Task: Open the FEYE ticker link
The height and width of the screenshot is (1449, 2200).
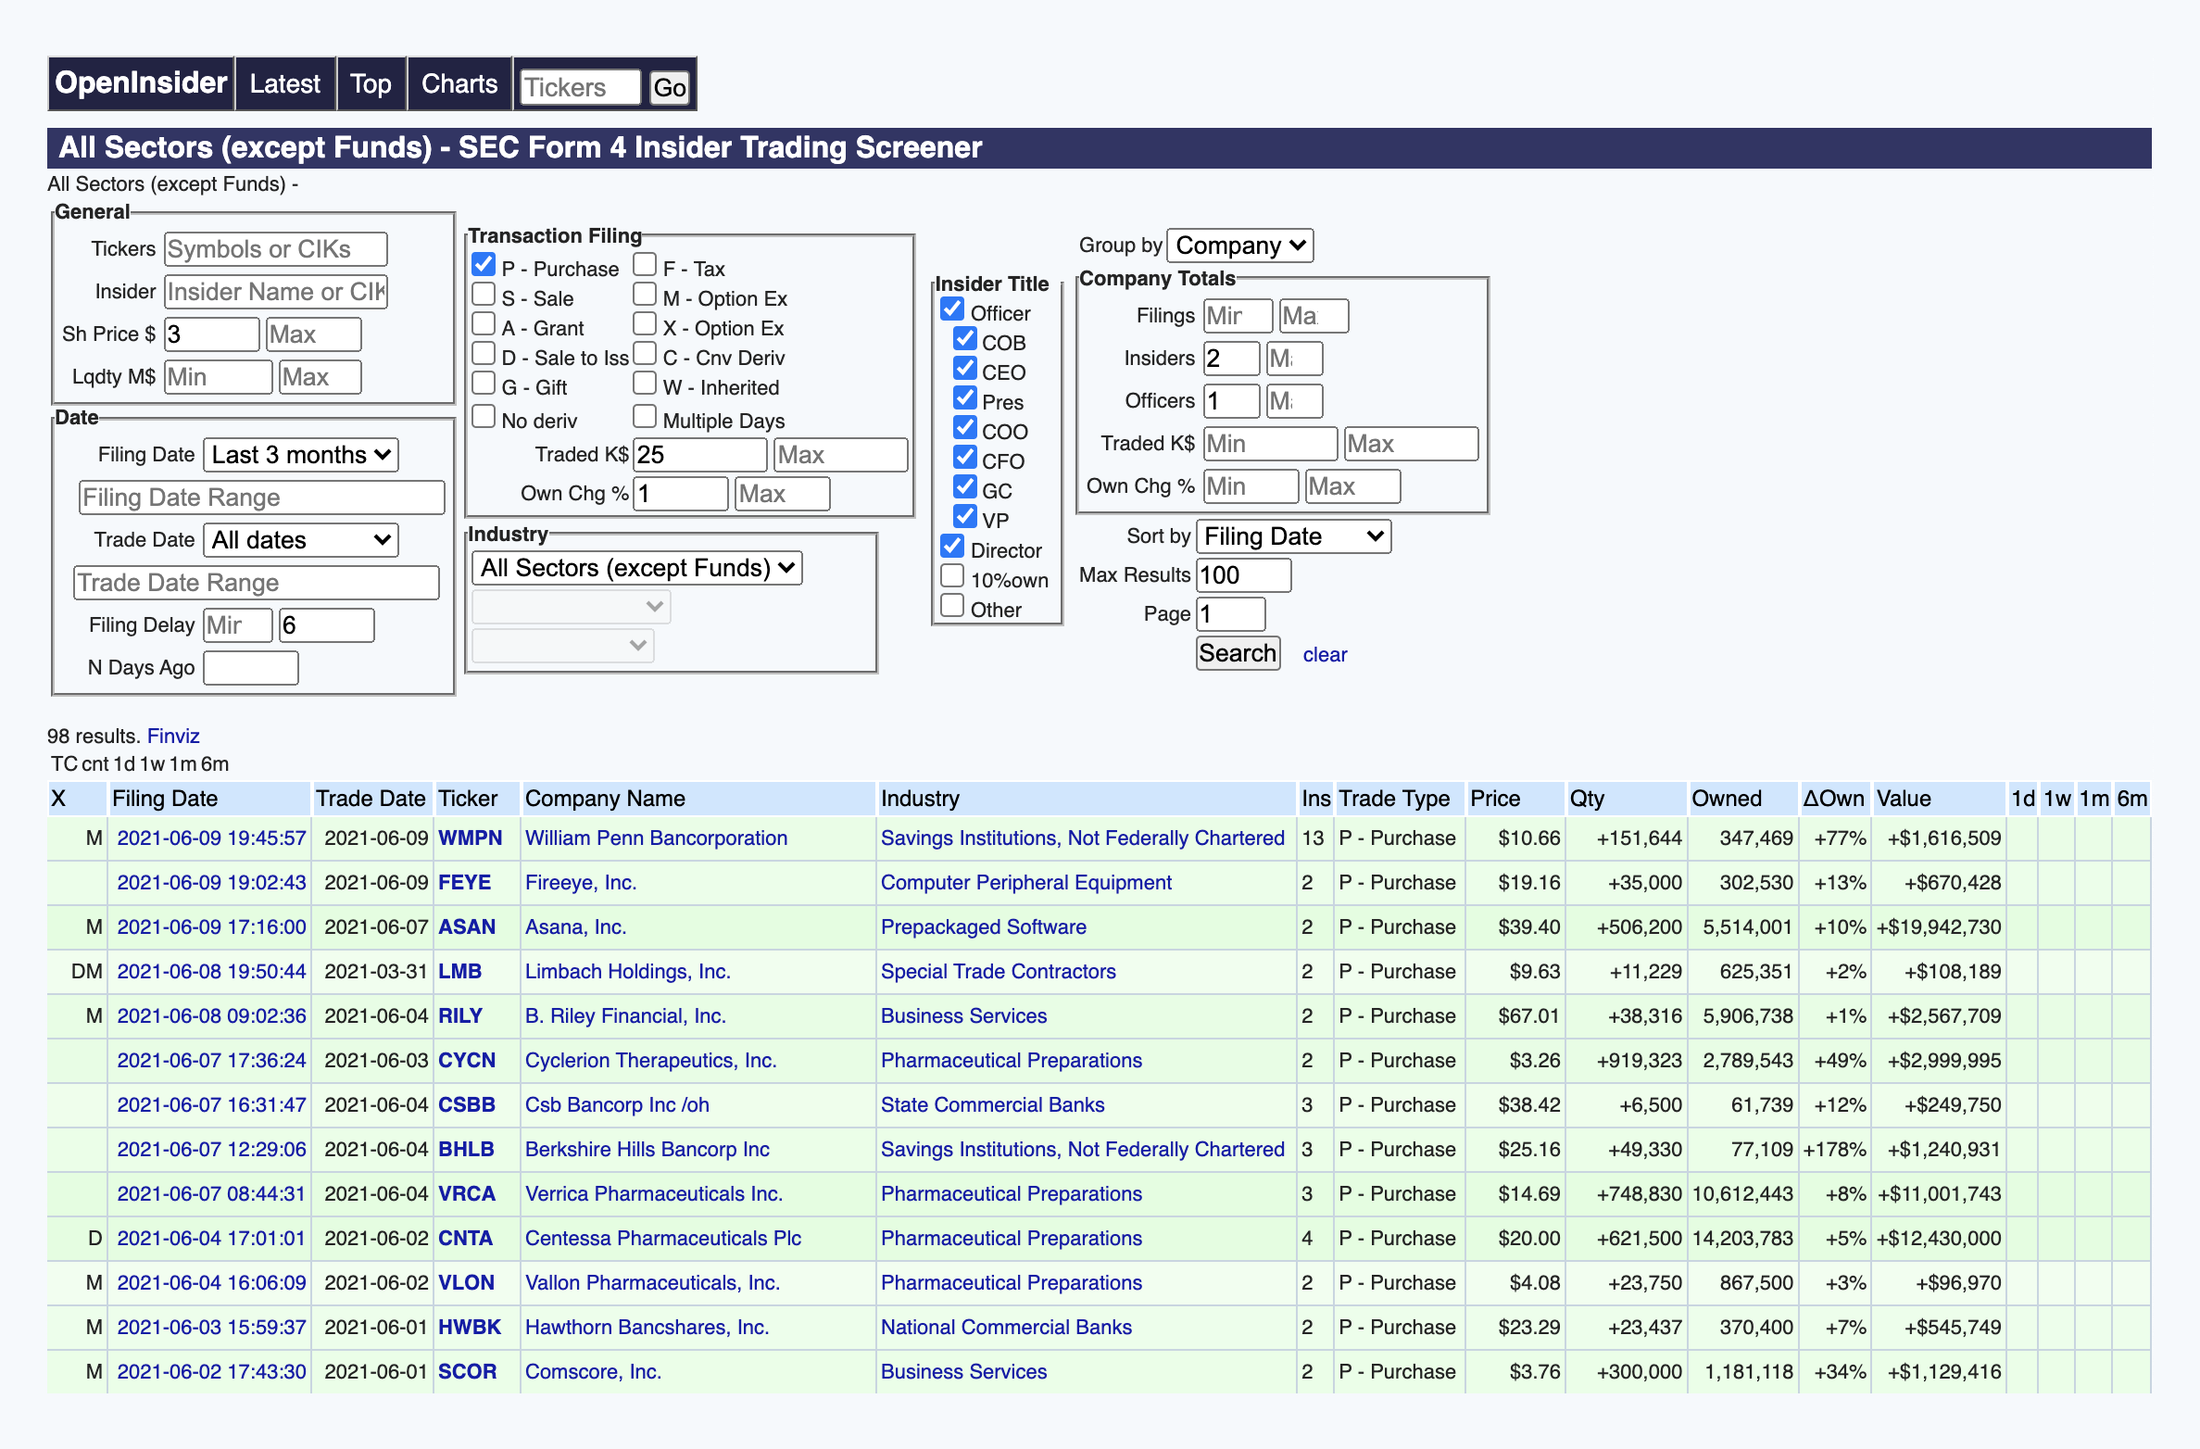Action: tap(464, 882)
